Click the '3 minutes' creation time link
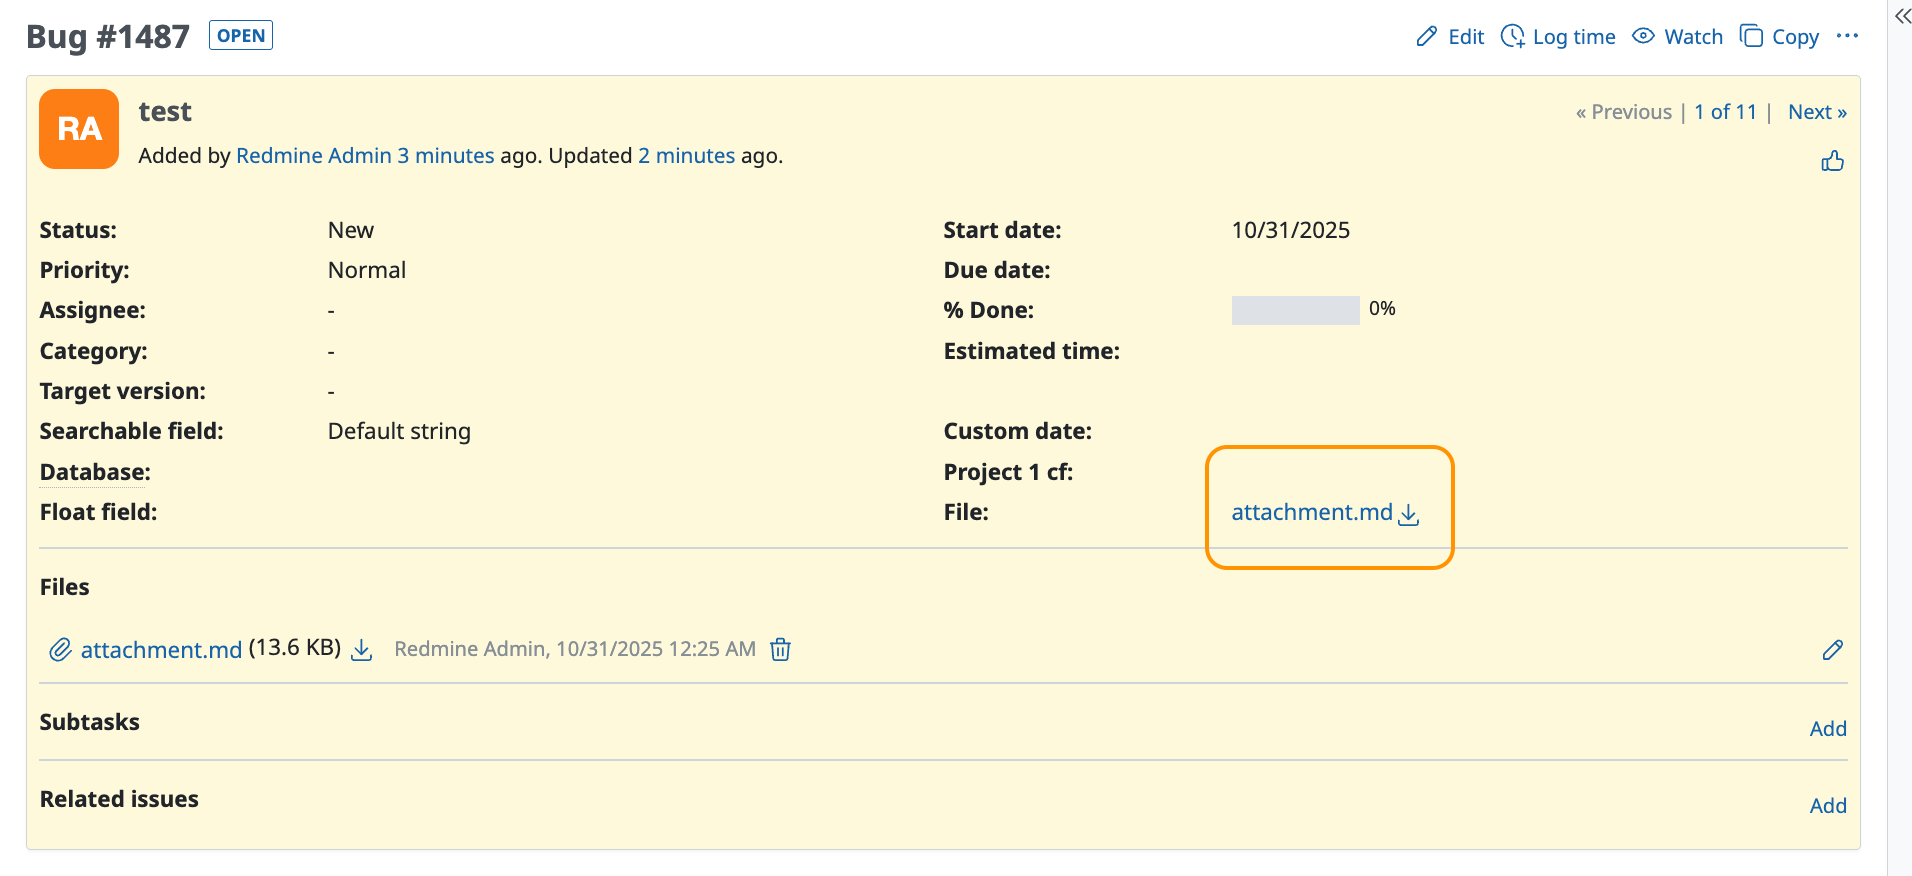This screenshot has width=1912, height=876. [x=445, y=156]
